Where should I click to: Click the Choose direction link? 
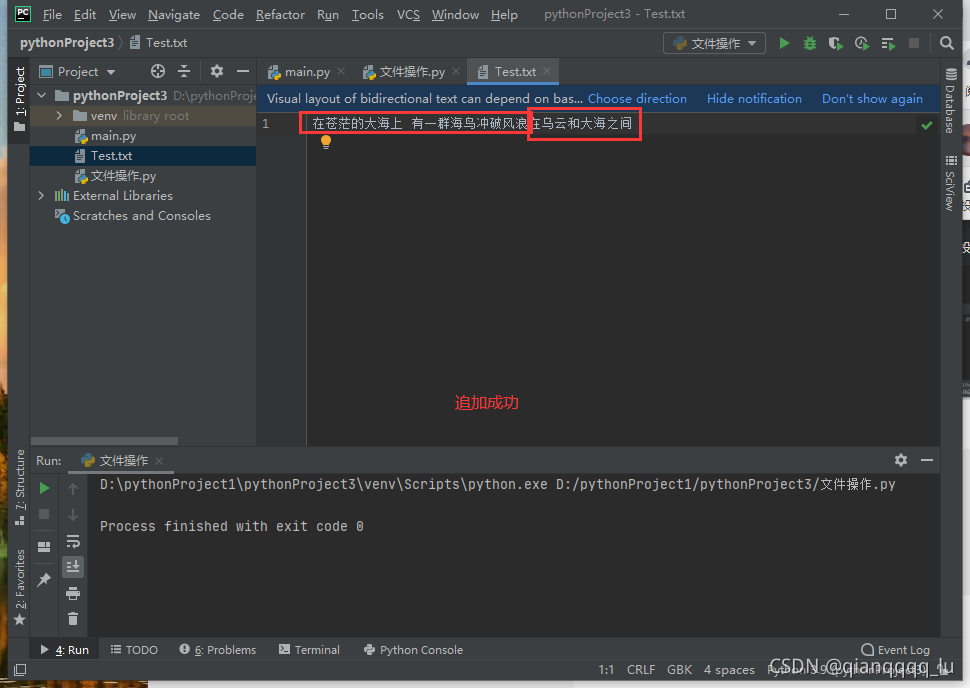(637, 99)
